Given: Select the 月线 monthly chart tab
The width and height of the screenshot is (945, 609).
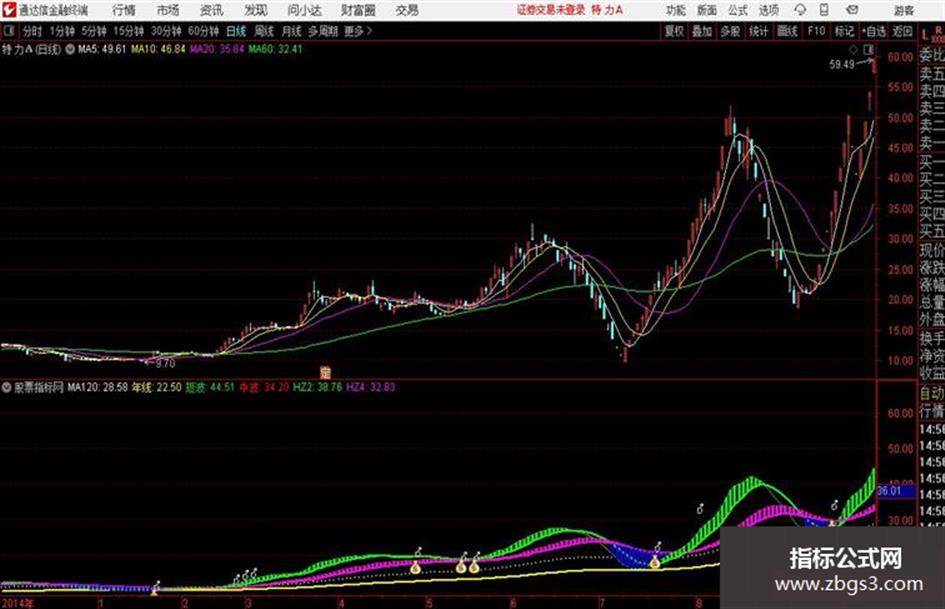Looking at the screenshot, I should click(291, 31).
